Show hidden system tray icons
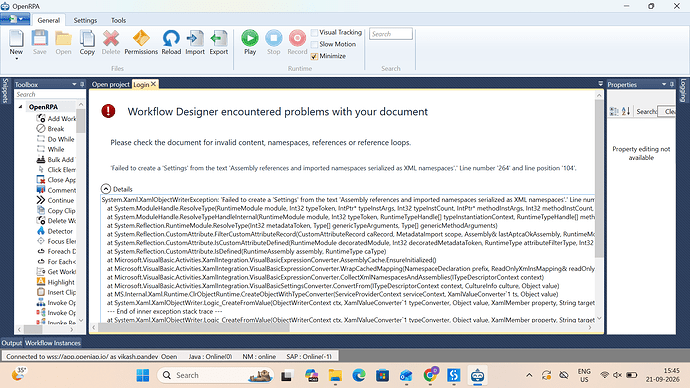This screenshot has width=690, height=388. 529,375
